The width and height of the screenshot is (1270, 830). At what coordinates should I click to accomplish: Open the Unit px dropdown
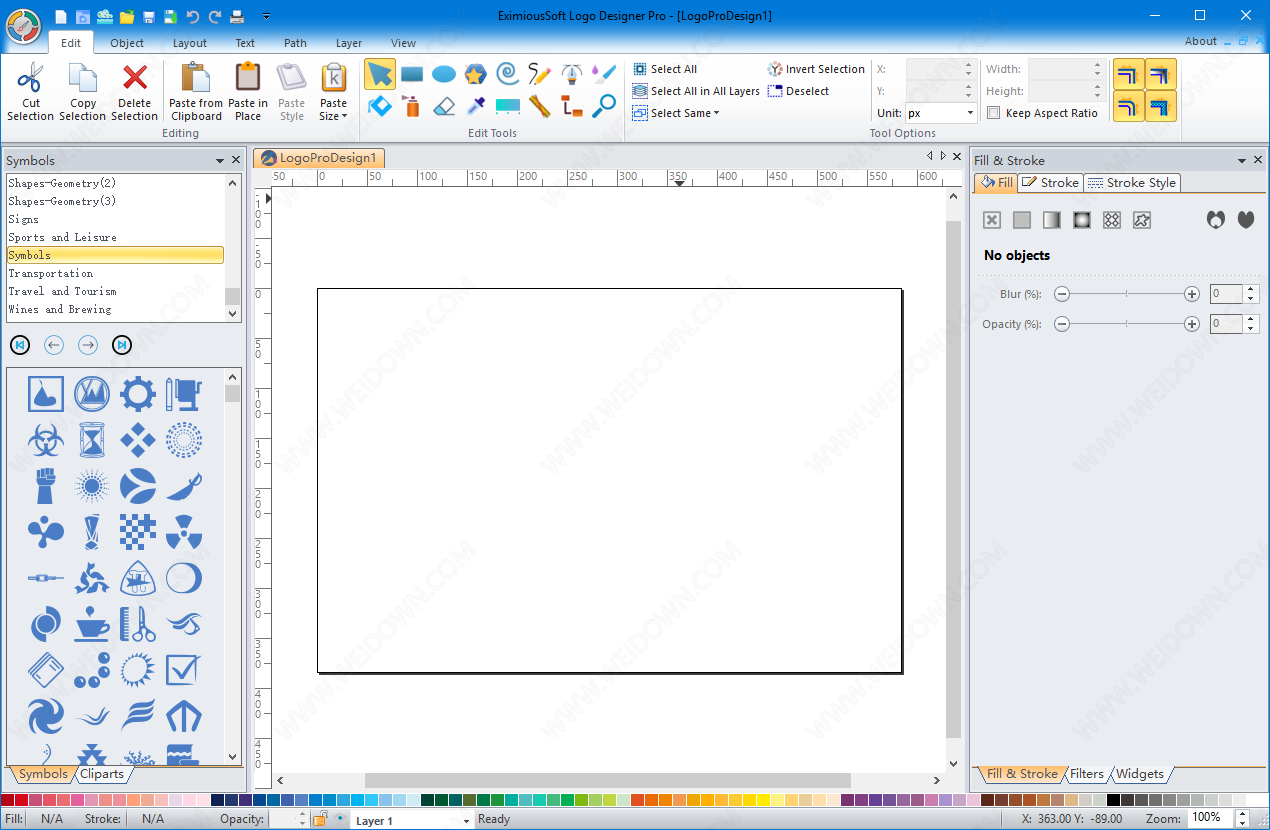click(970, 113)
